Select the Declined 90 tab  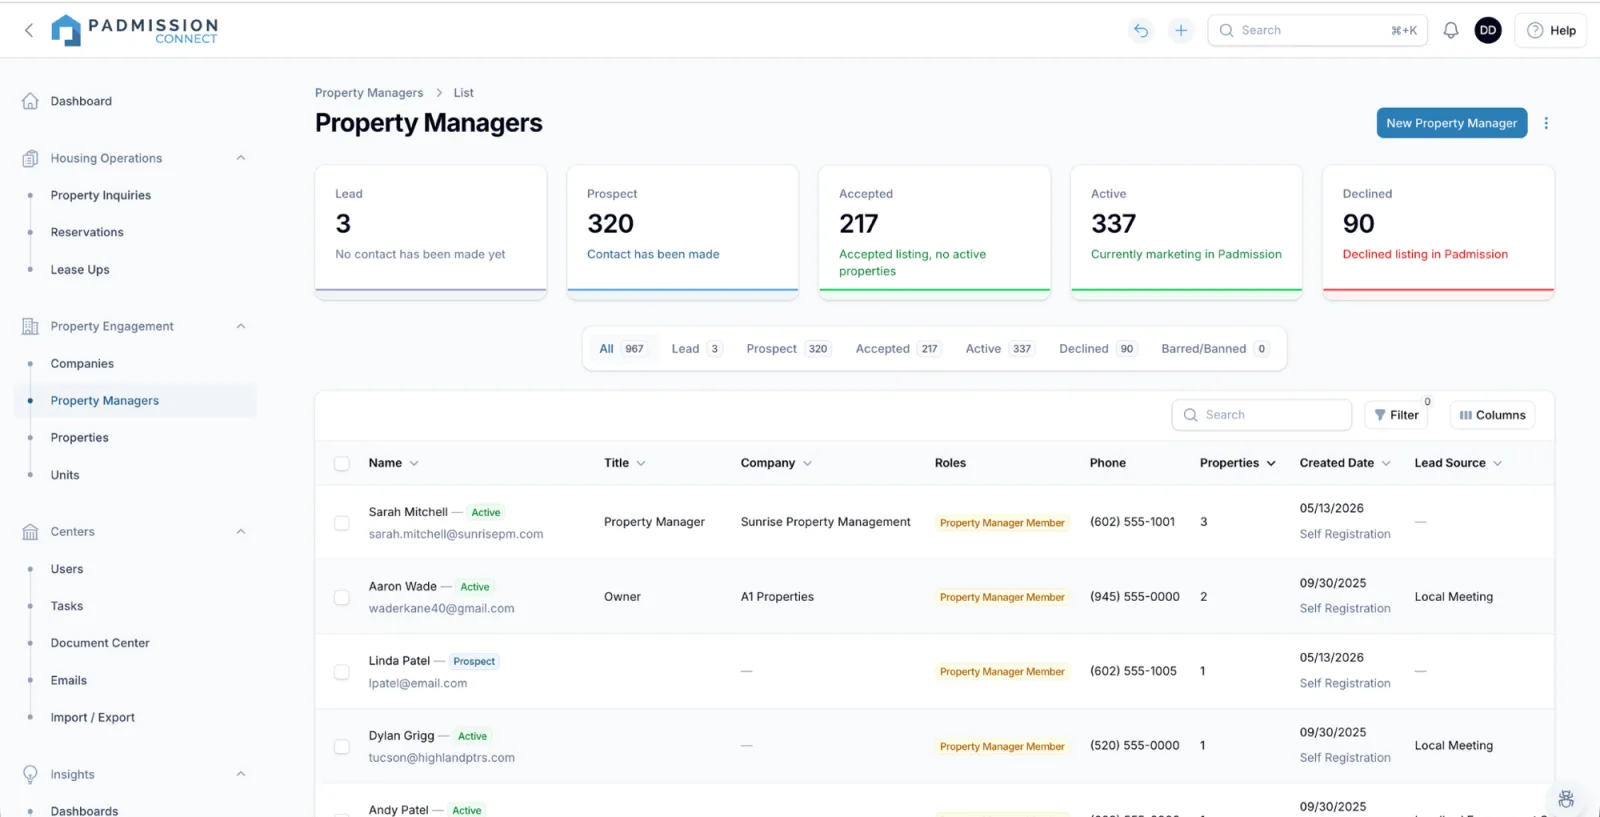(x=1097, y=349)
